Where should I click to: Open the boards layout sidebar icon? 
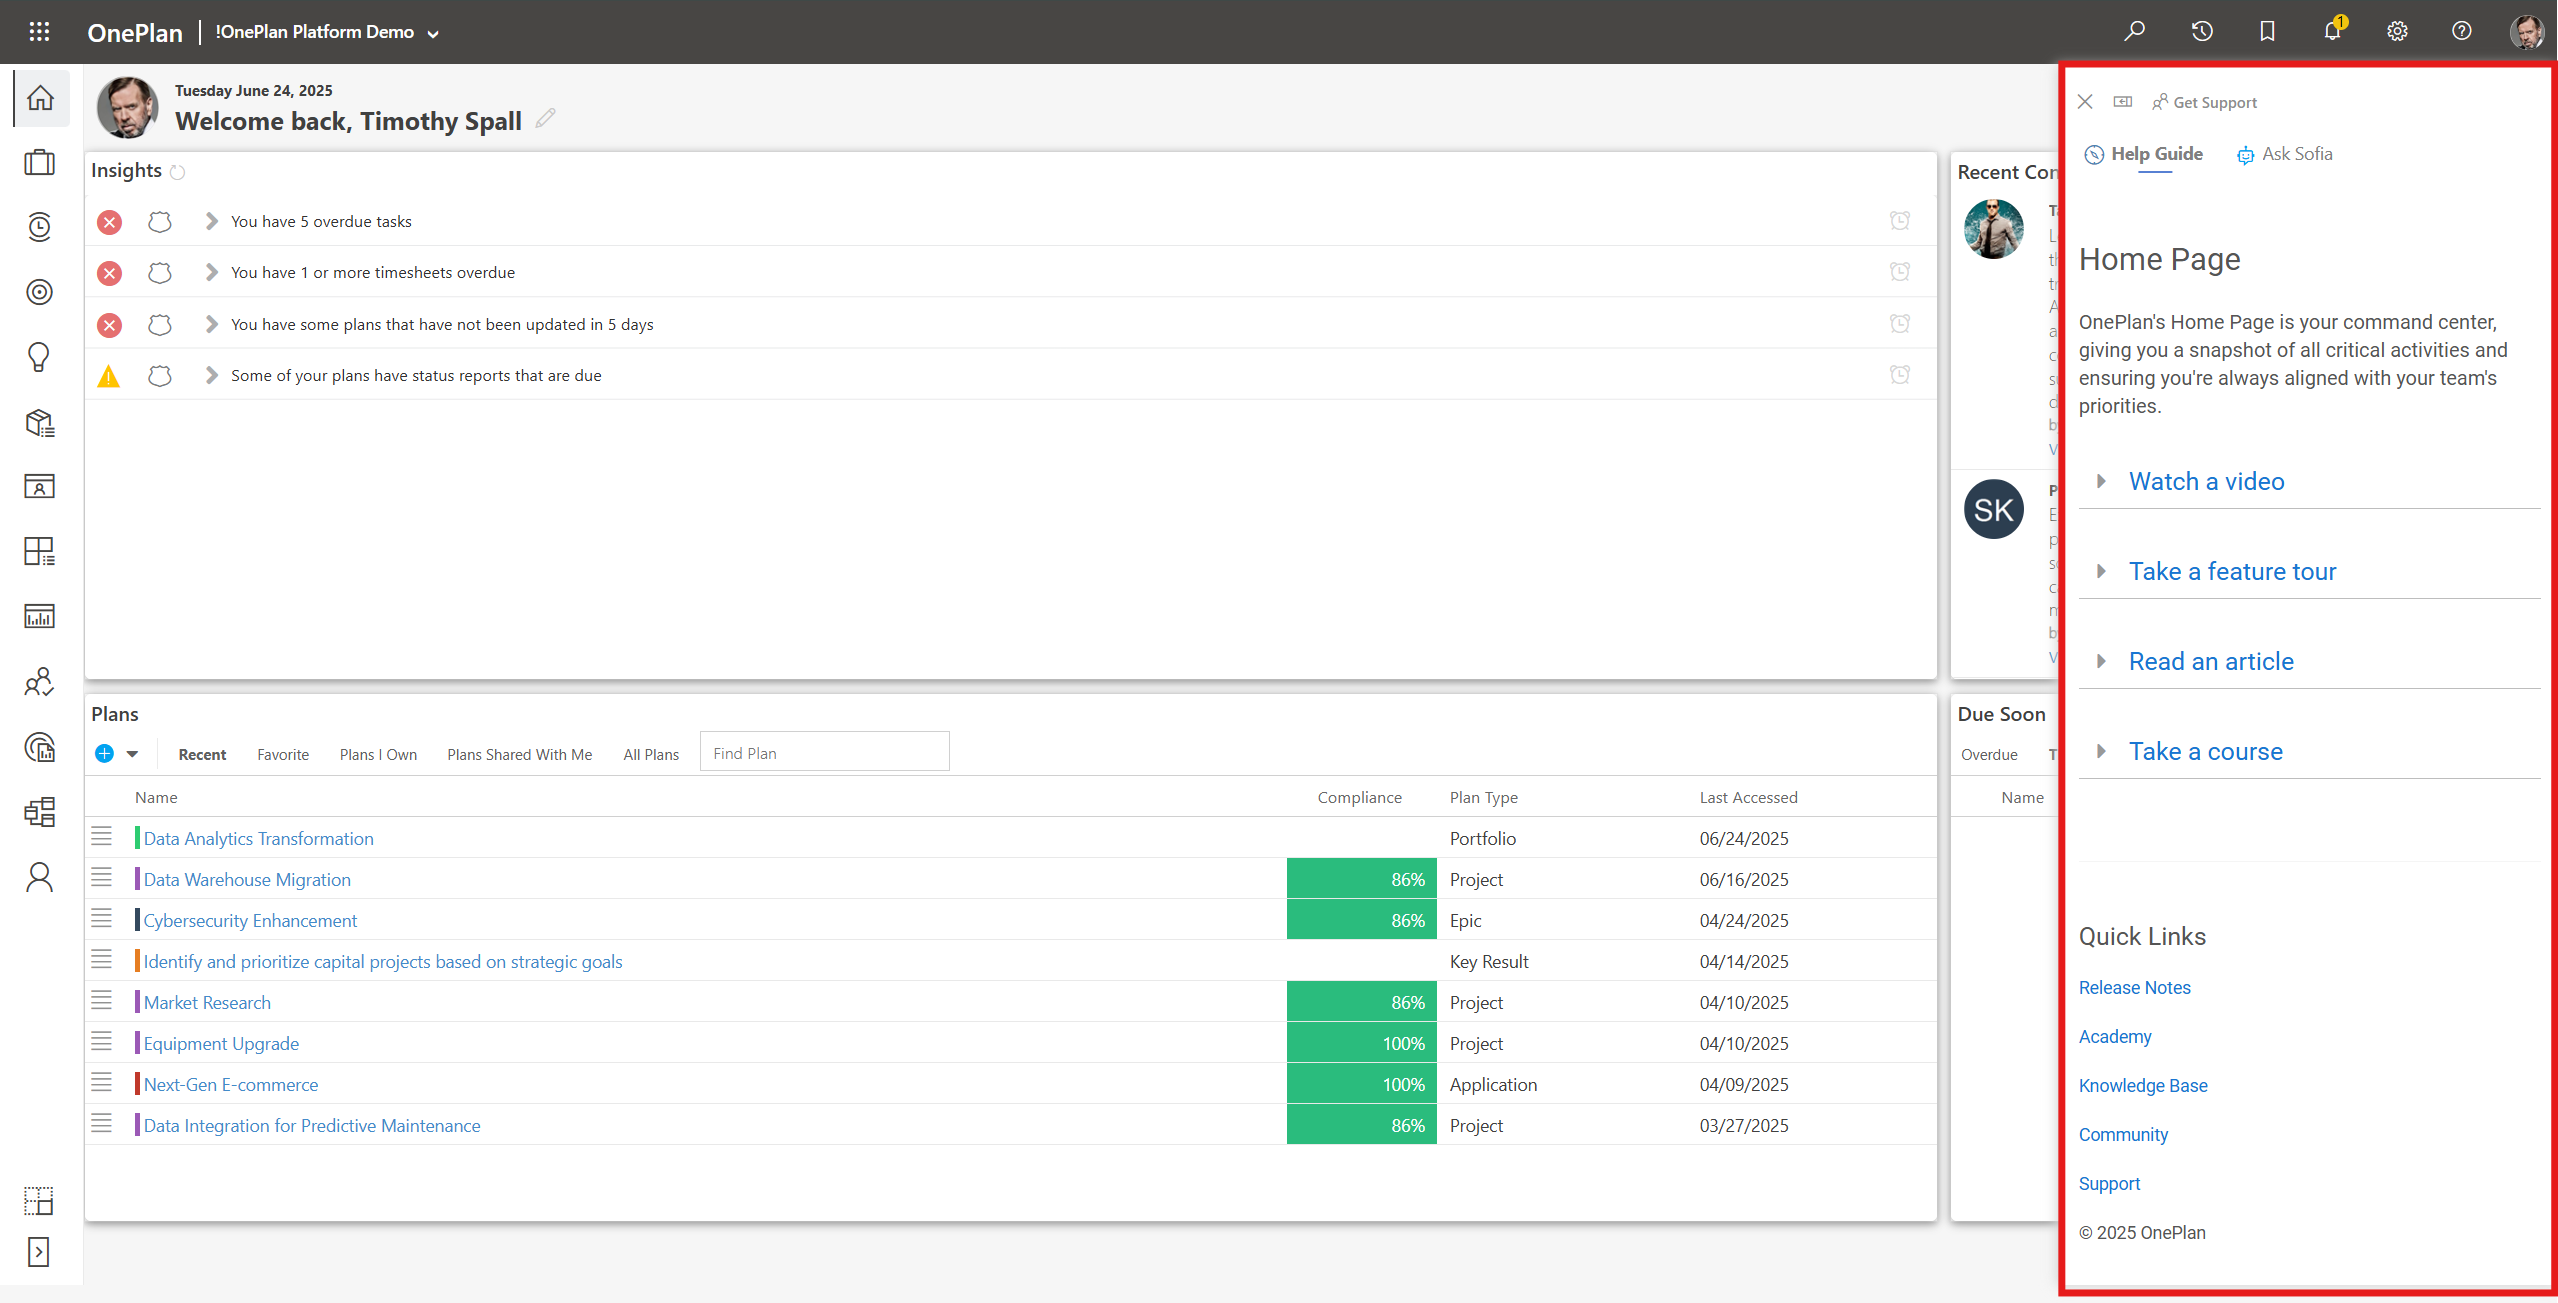[40, 812]
